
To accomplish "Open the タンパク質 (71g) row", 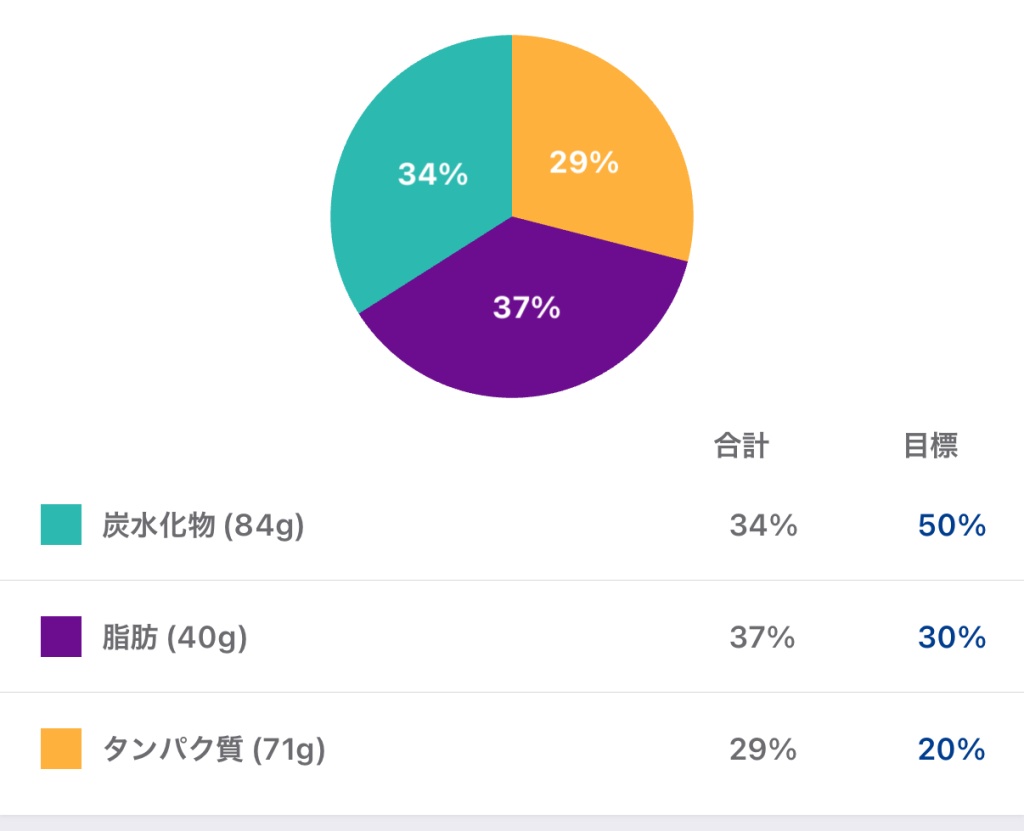I will click(512, 749).
